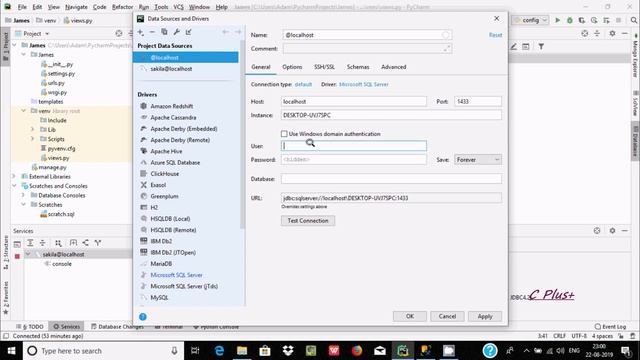The image size is (640, 360).
Task: Add a new data source with plus icon
Action: point(141,32)
